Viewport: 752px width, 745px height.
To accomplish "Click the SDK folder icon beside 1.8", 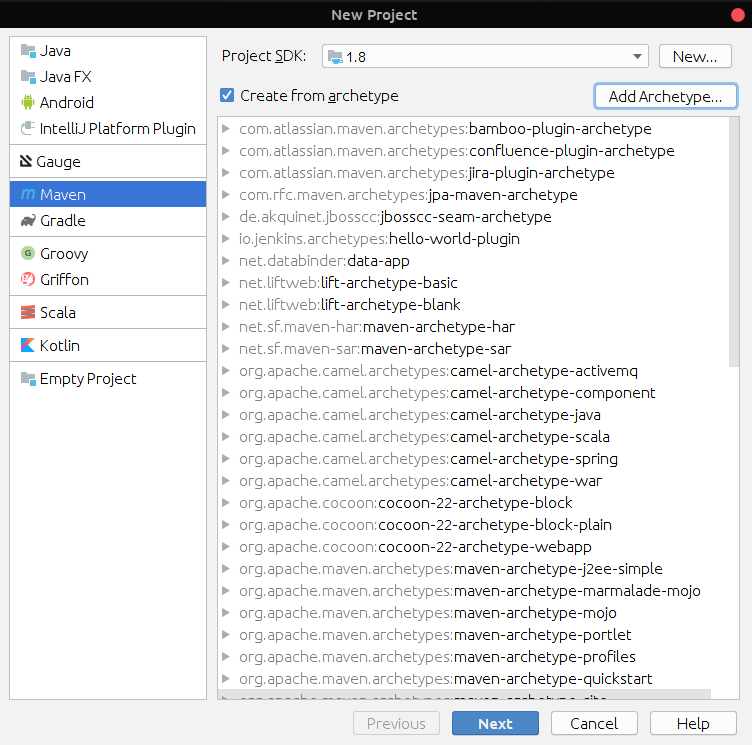I will point(335,57).
